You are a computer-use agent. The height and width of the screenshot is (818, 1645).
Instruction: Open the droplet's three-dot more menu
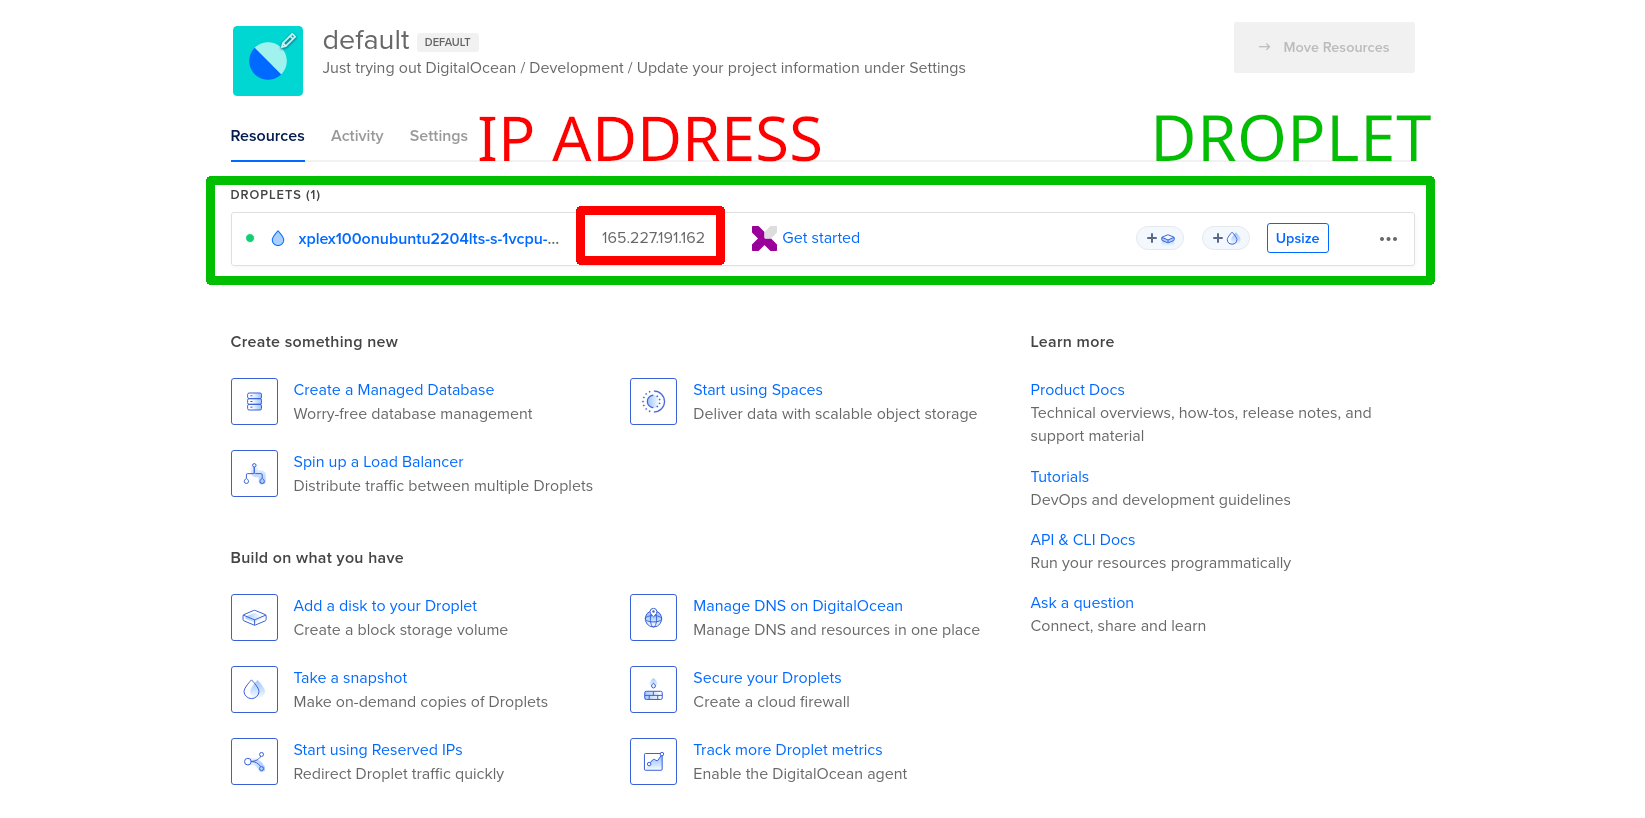1388,239
